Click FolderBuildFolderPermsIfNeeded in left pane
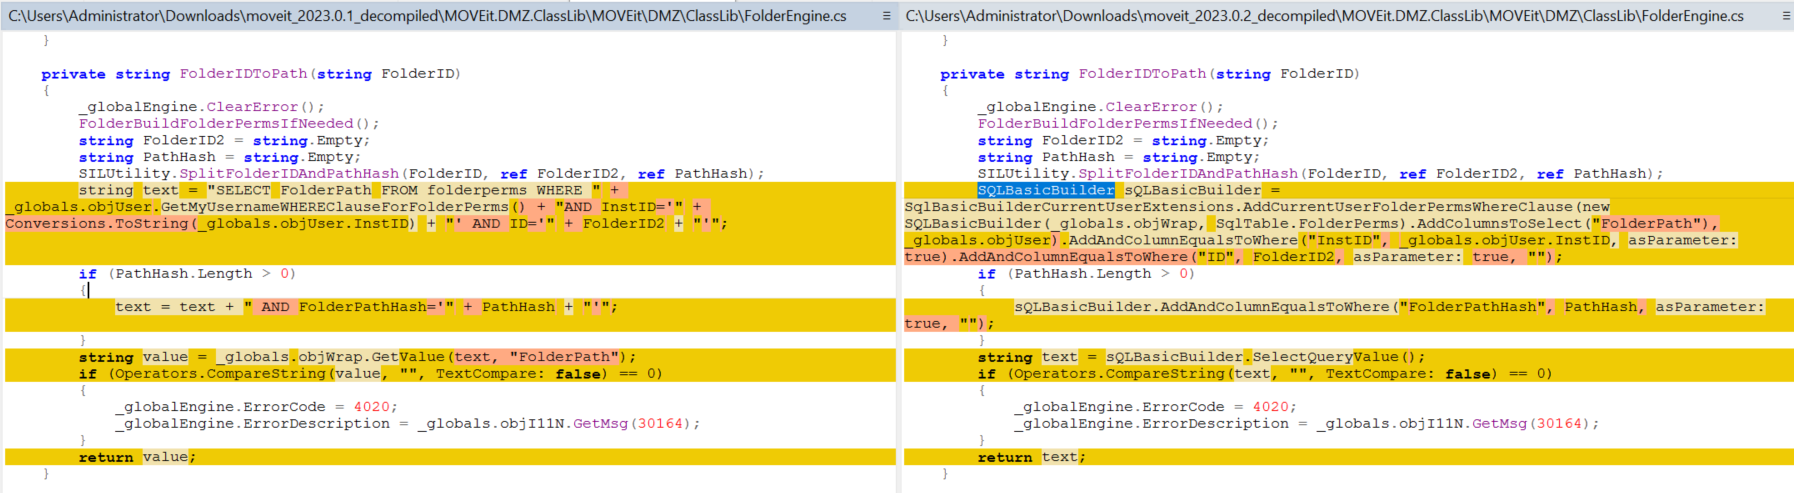The width and height of the screenshot is (1794, 493). point(216,124)
